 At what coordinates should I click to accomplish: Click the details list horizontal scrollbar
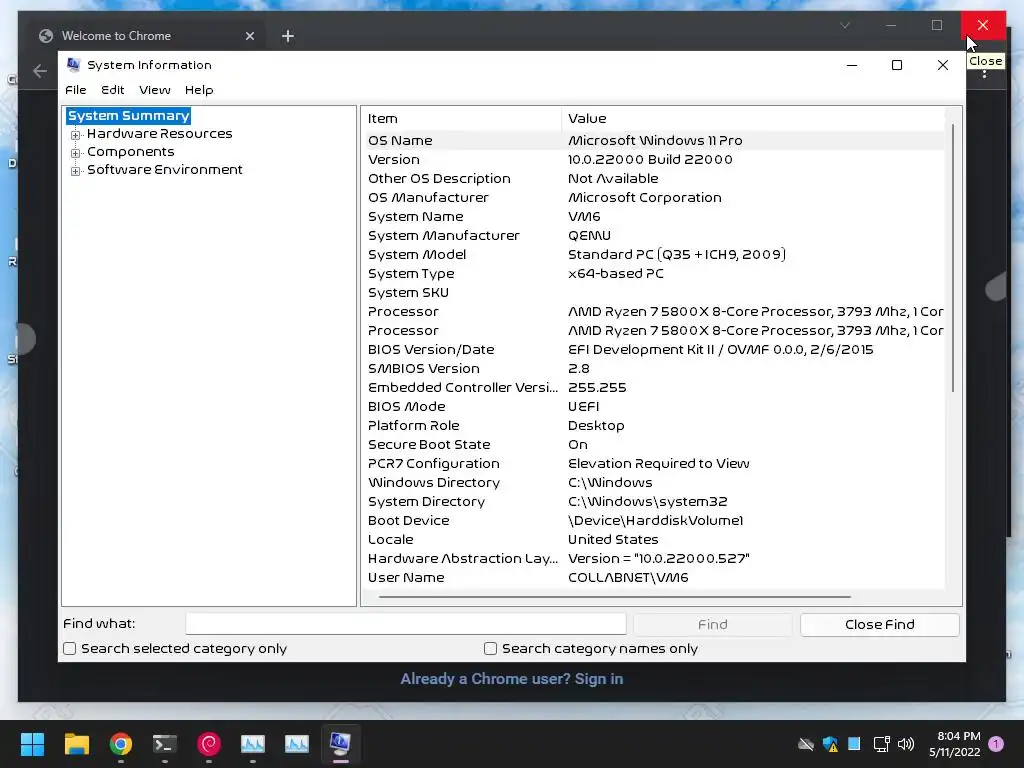(615, 596)
